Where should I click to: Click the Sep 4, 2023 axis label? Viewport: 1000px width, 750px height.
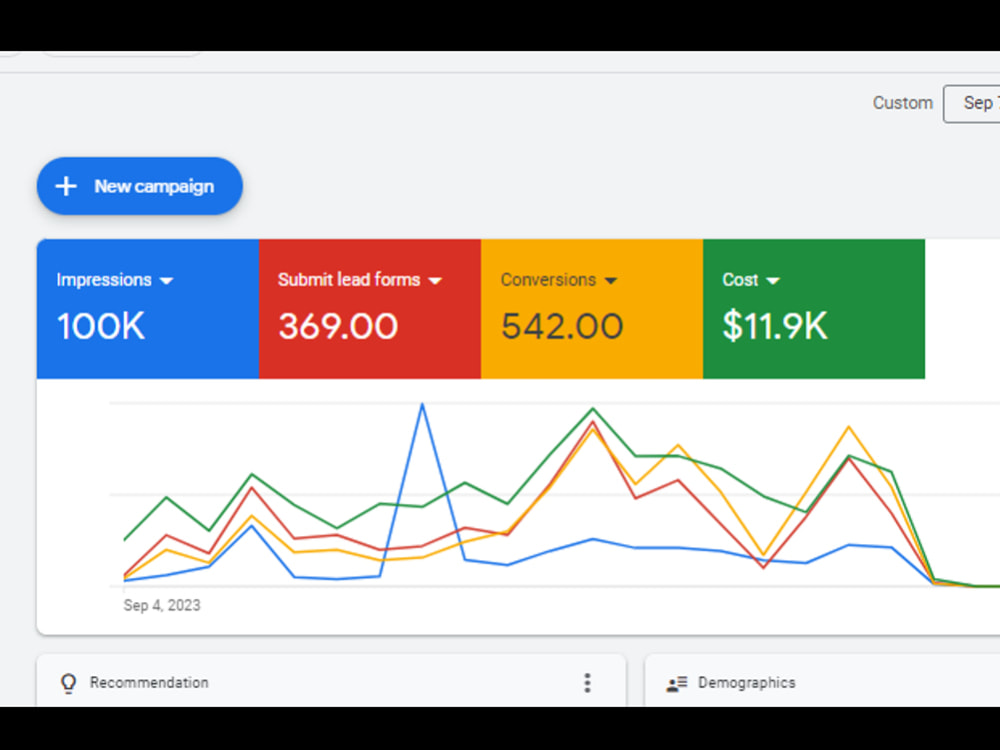point(162,605)
